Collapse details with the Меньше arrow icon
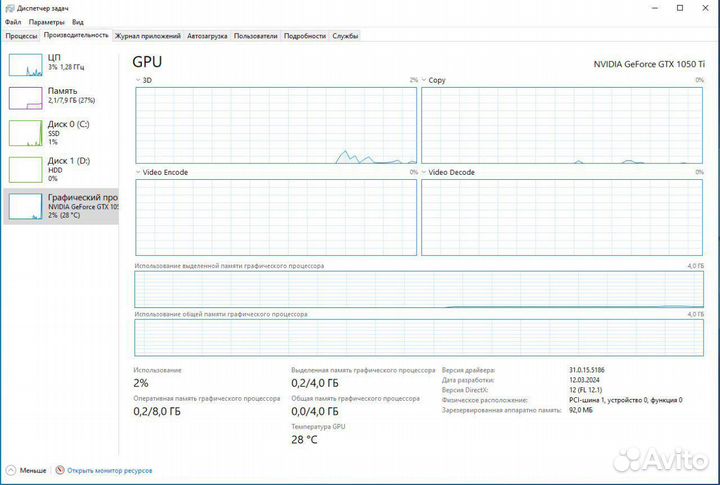The height and width of the screenshot is (485, 720). 11,470
